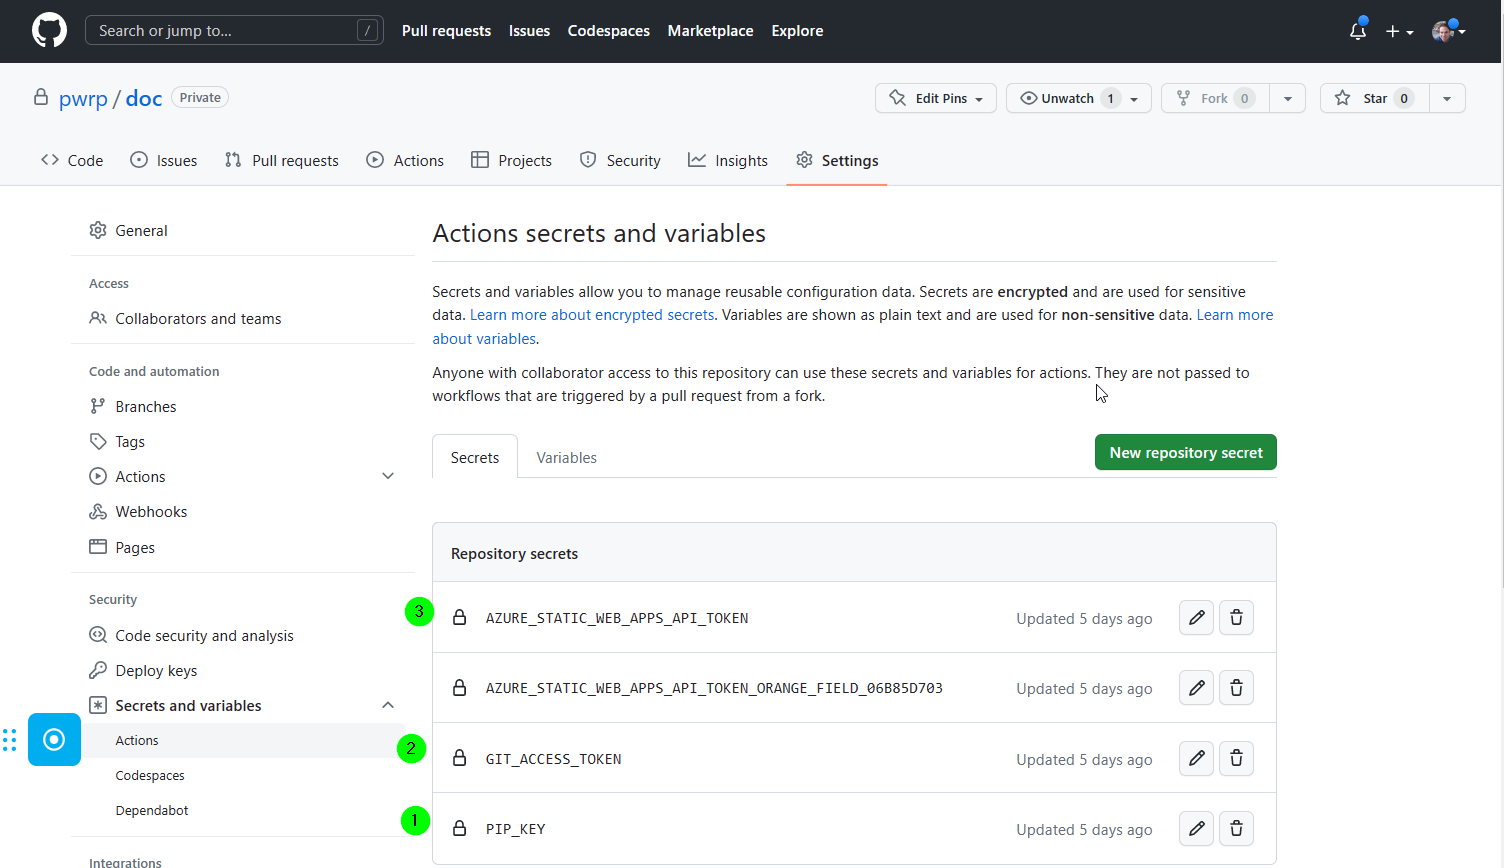Delete the GIT_ACCESS_TOKEN secret
This screenshot has width=1504, height=868.
tap(1236, 758)
